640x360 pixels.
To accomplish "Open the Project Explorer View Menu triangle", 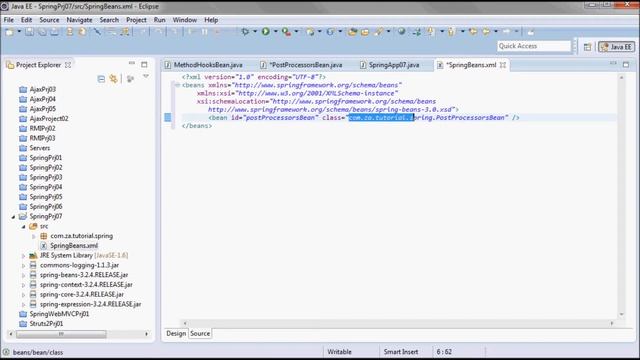I will pos(146,77).
